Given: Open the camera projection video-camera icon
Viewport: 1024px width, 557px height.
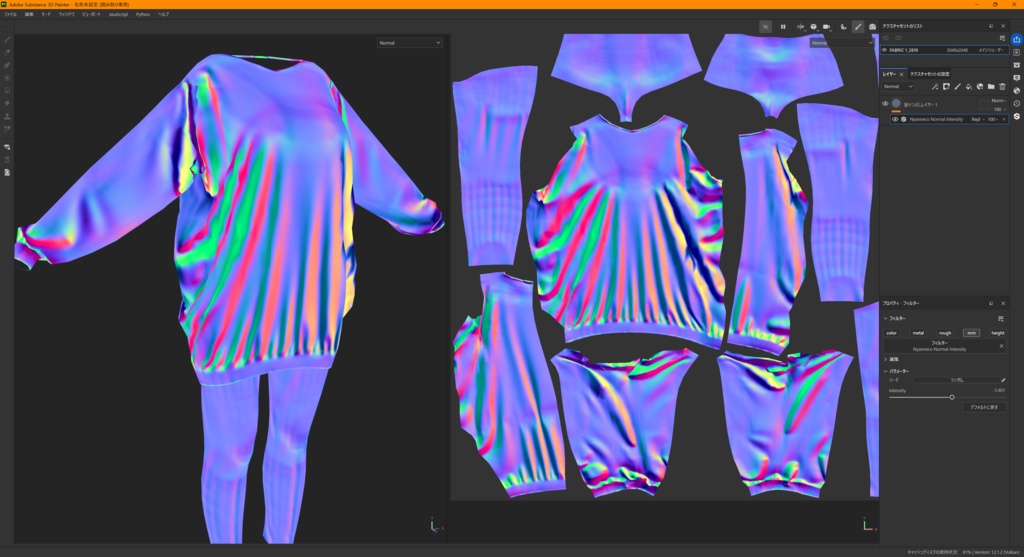Looking at the screenshot, I should [x=827, y=27].
